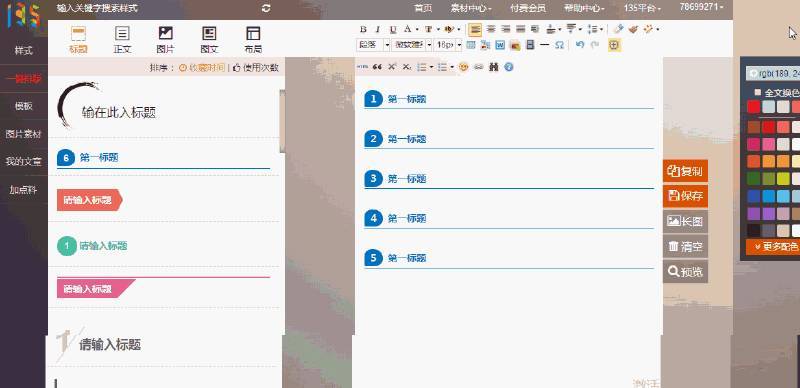Insert an emoticon with smiley icon

(x=463, y=67)
